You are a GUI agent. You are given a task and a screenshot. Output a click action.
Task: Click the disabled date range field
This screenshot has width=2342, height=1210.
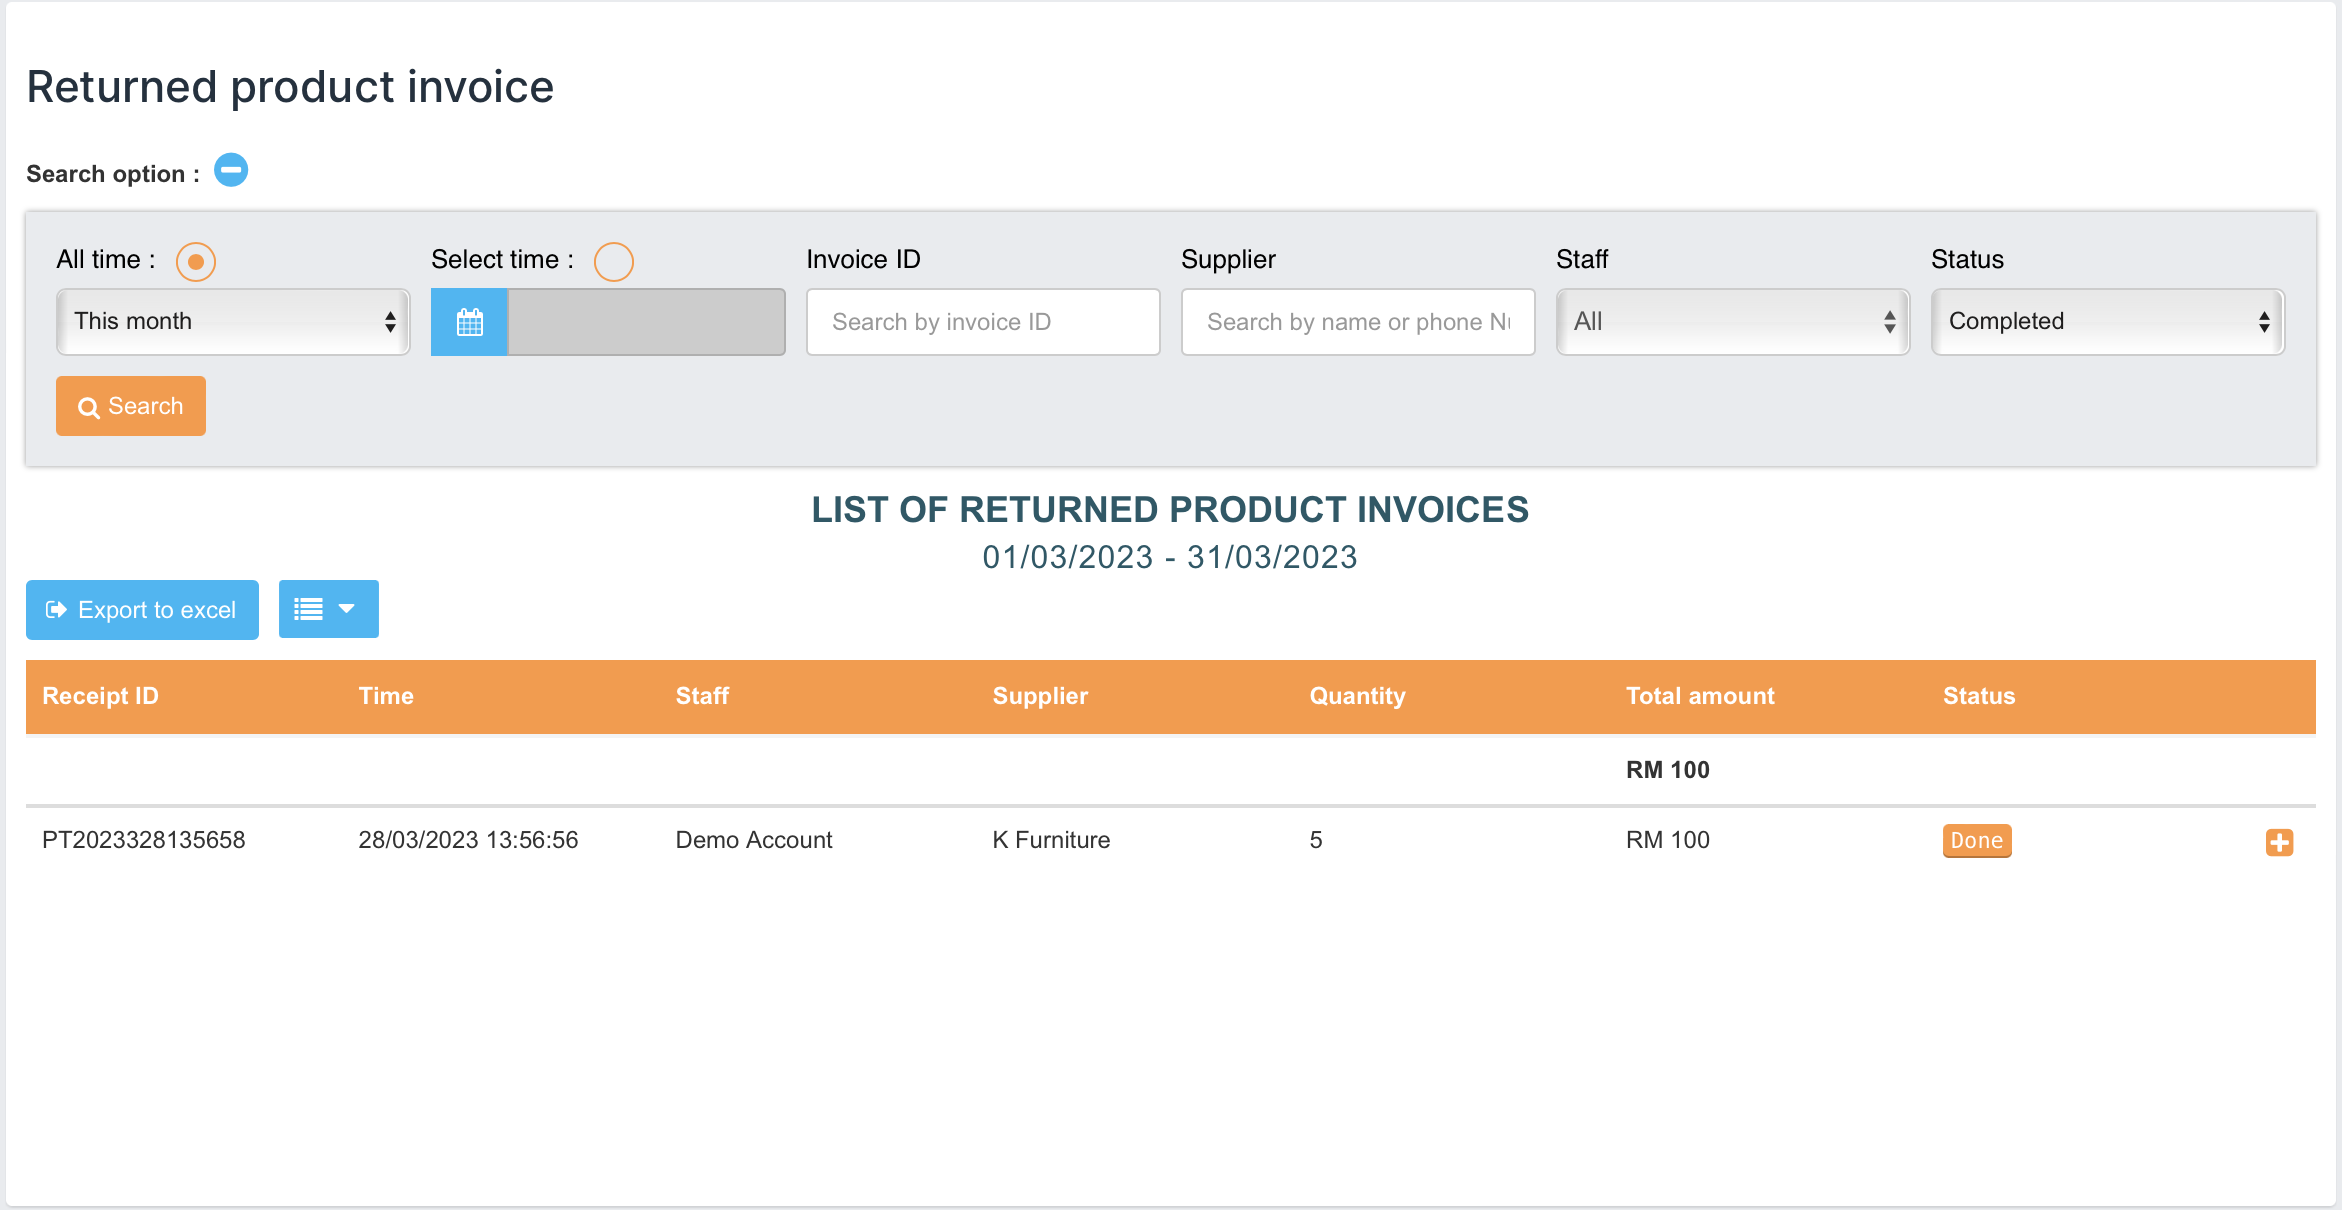646,322
